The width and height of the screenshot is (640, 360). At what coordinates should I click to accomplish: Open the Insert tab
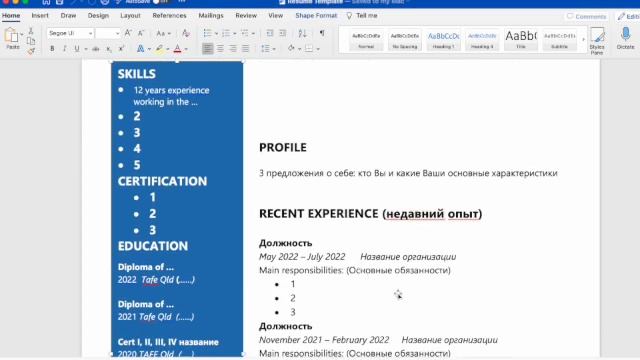tap(40, 16)
